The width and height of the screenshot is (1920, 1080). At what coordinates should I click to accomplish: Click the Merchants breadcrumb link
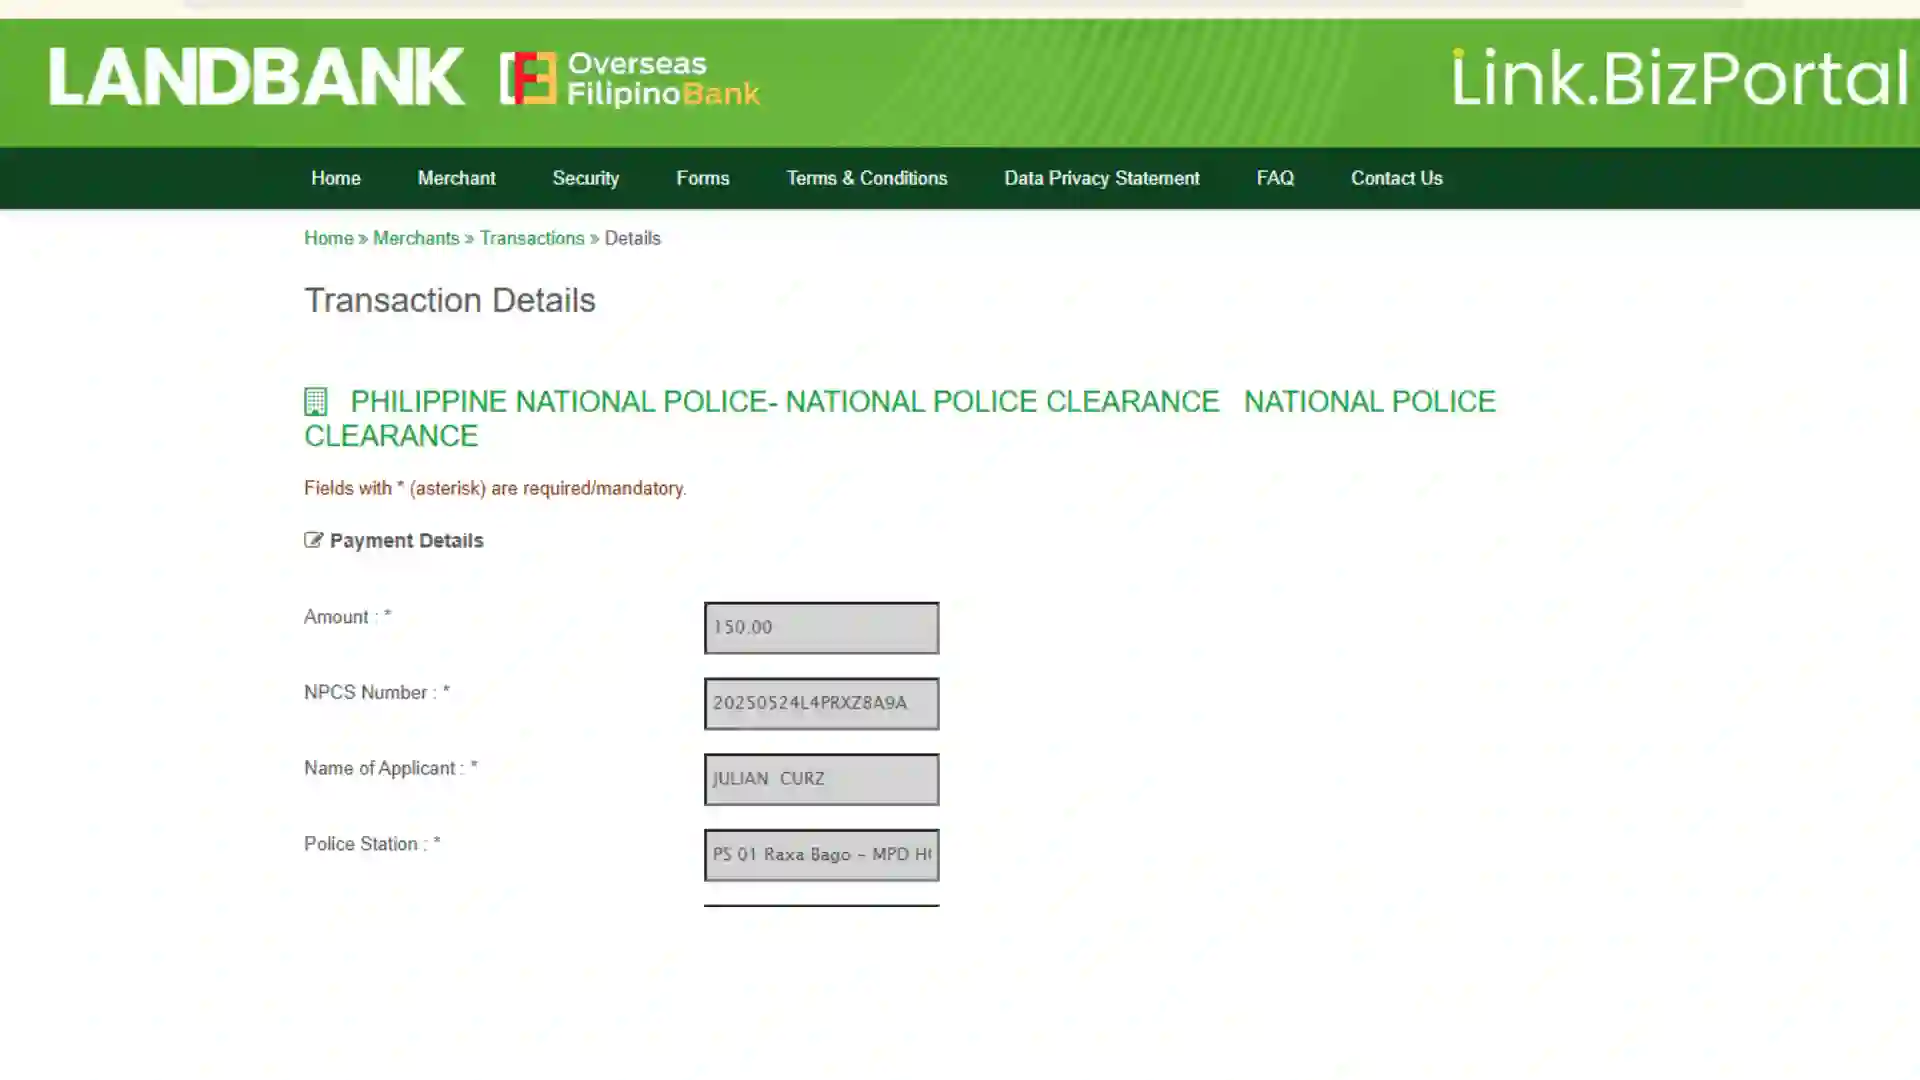[415, 238]
